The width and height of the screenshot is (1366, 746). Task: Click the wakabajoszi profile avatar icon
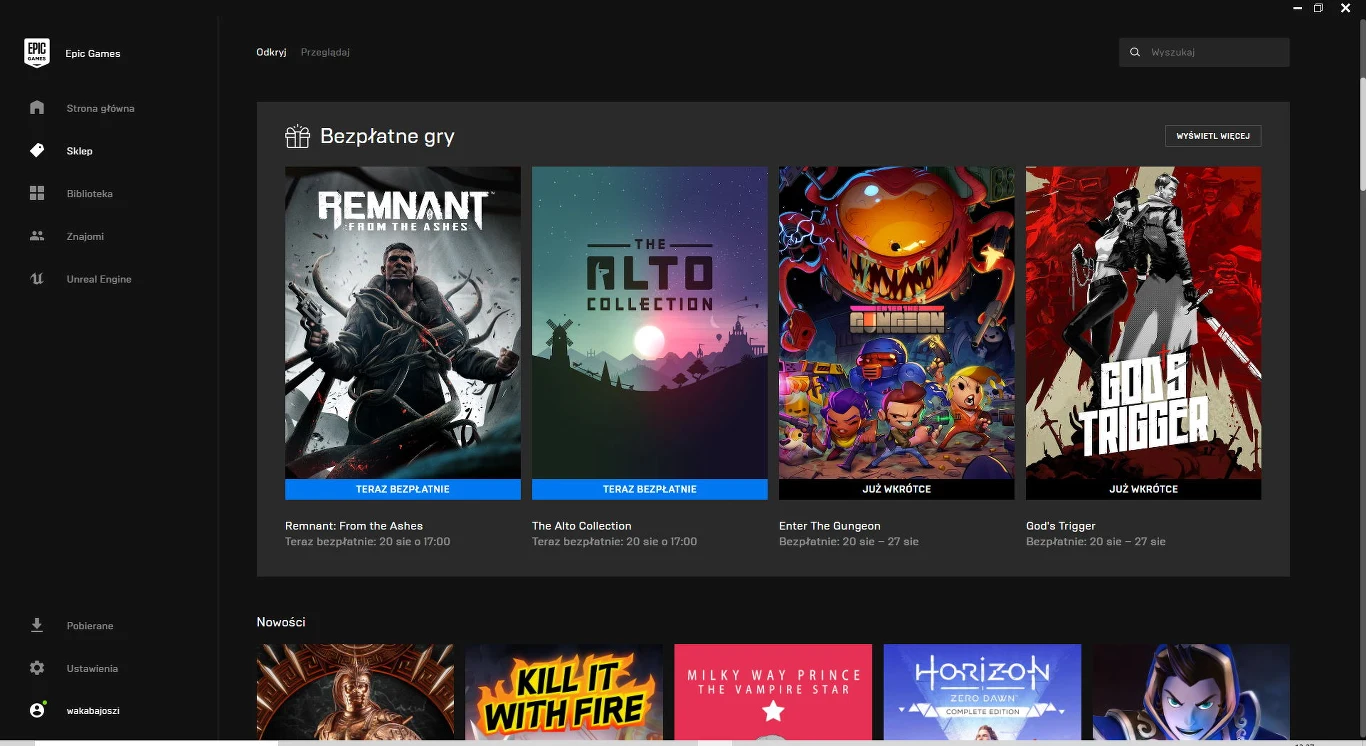coord(37,710)
